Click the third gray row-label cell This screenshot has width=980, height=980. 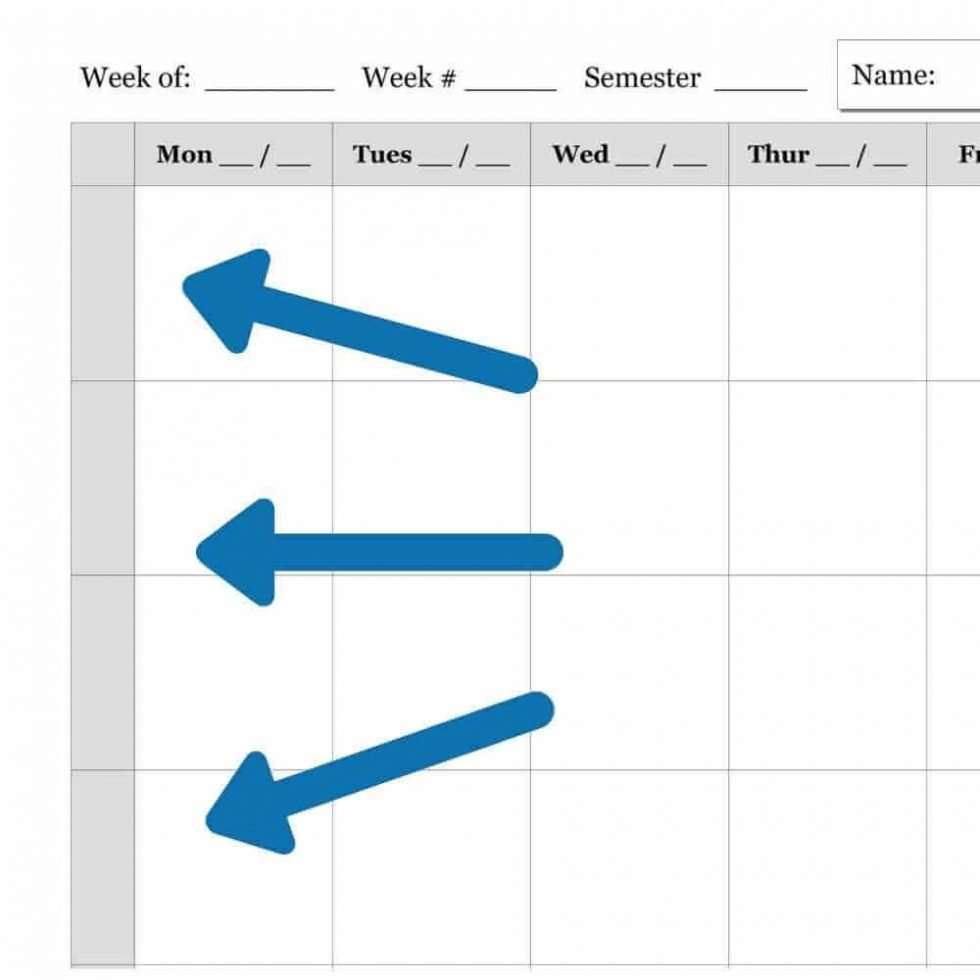pos(102,672)
